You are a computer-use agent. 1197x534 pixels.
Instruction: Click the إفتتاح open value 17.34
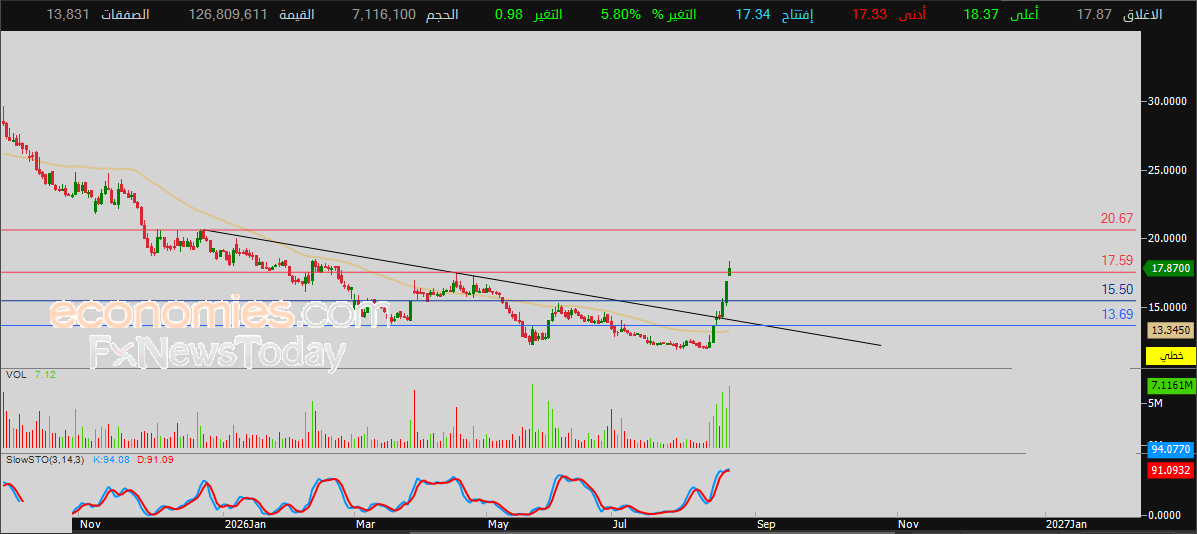(753, 14)
